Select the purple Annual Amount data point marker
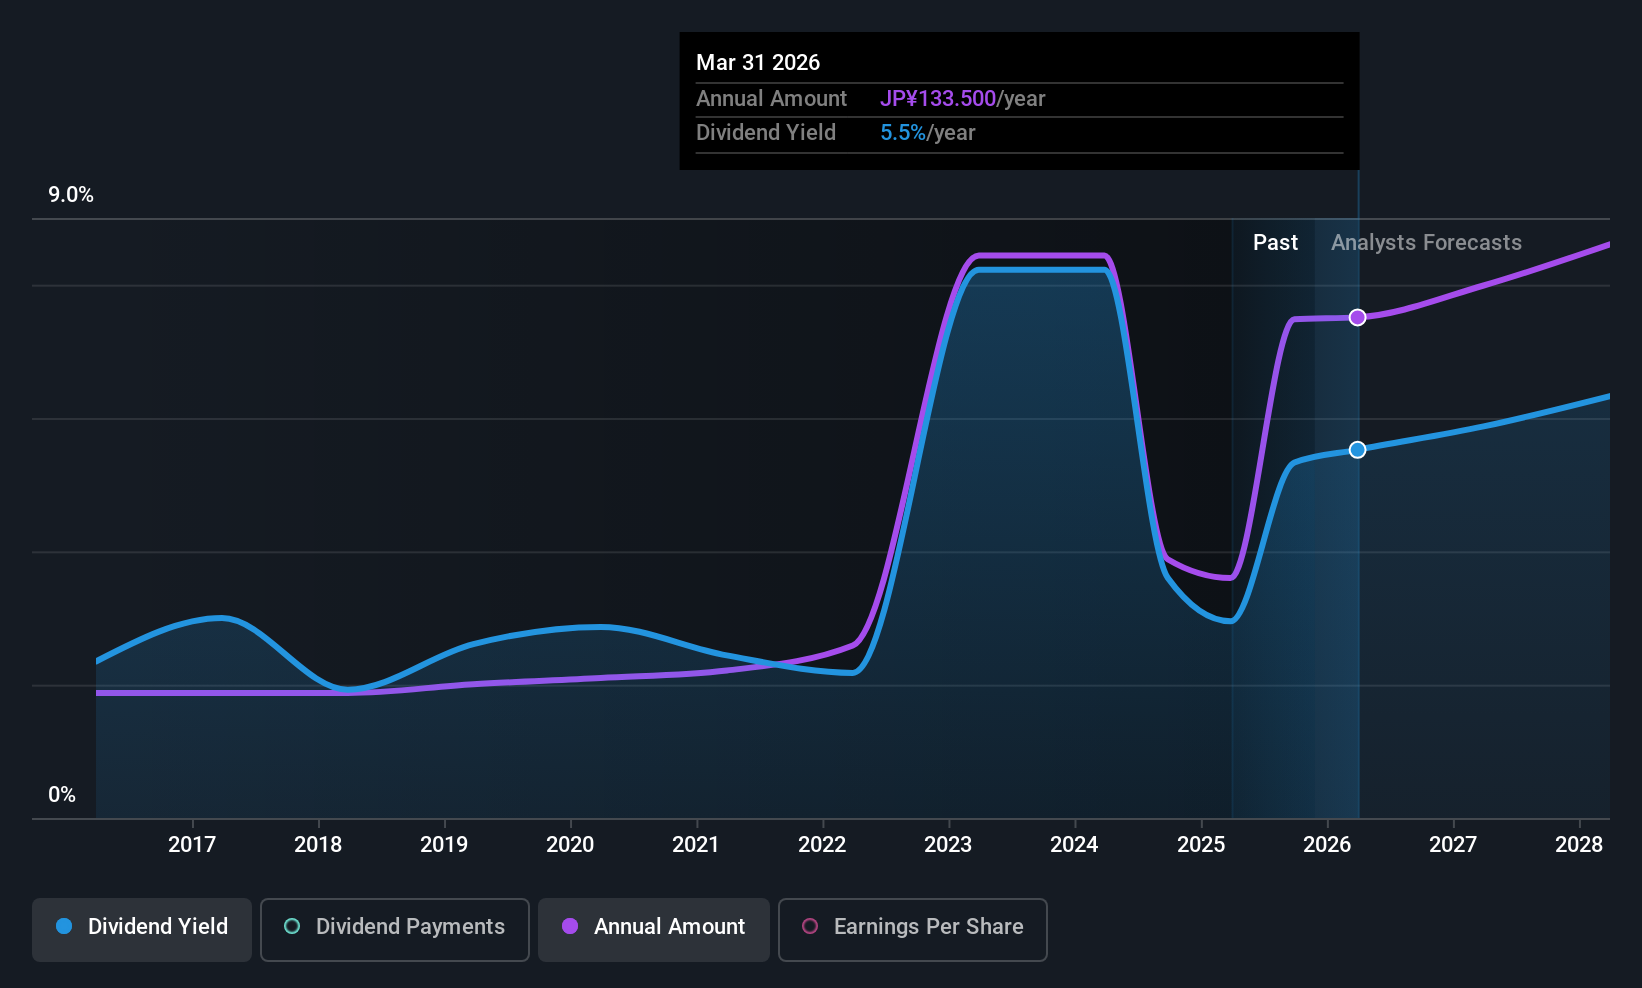Viewport: 1642px width, 988px height. [1357, 318]
